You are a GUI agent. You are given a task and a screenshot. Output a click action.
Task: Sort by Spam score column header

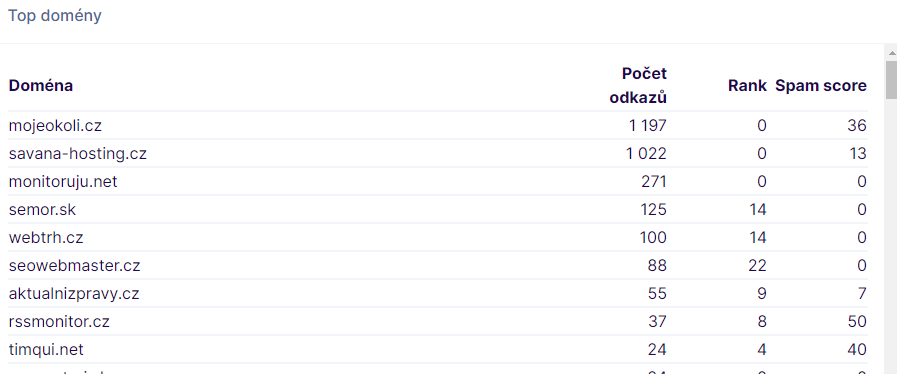pos(821,86)
